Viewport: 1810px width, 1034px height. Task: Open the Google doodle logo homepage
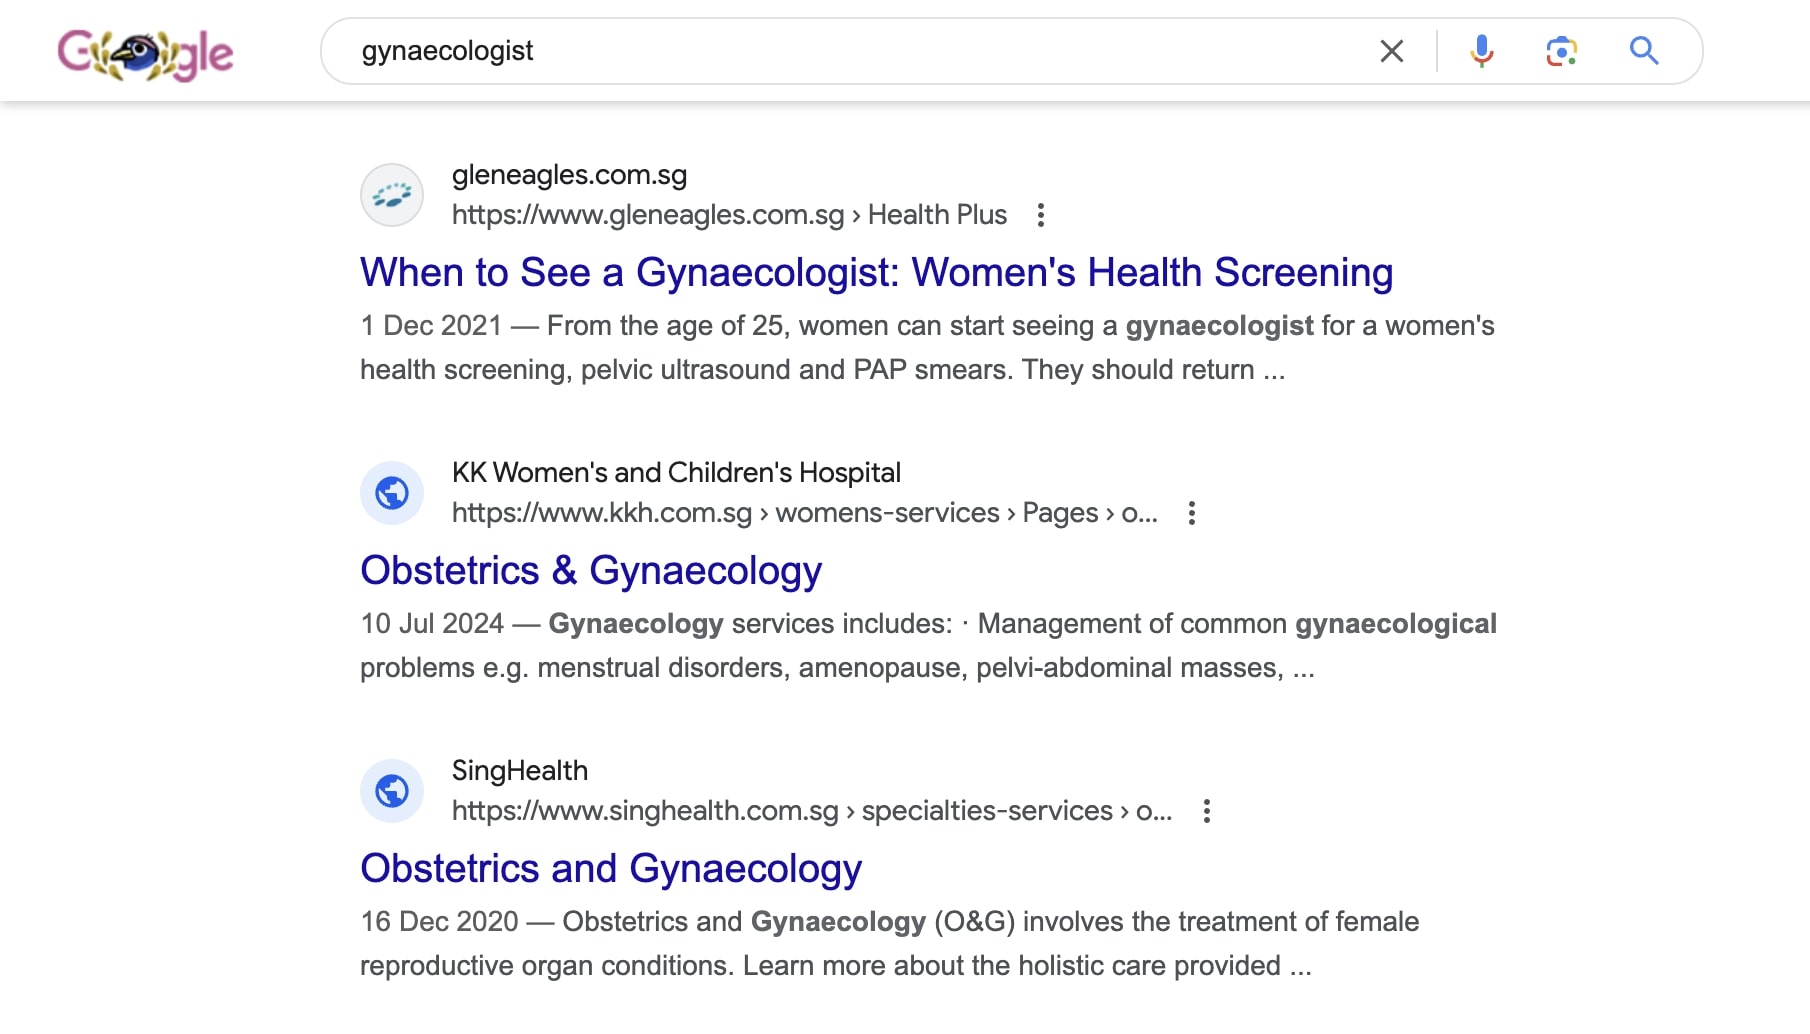click(x=145, y=54)
